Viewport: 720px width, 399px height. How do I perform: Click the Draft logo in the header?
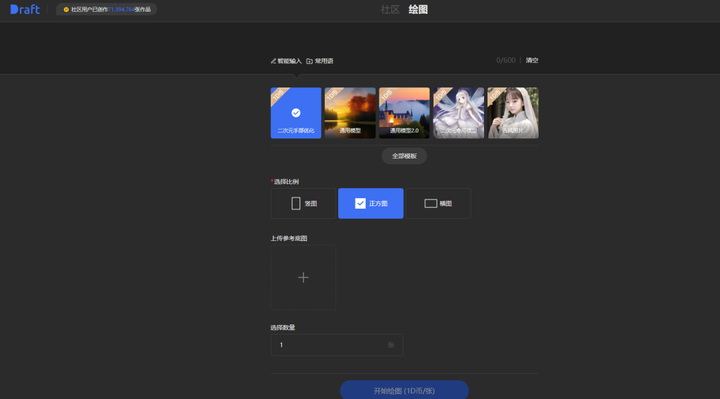25,9
